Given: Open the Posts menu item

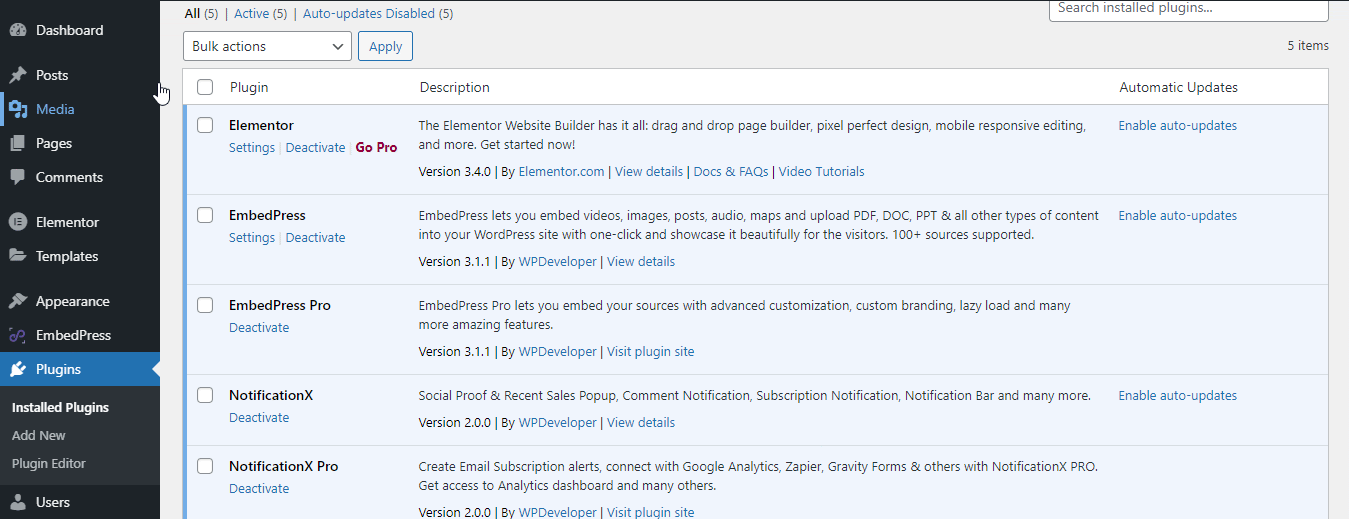Looking at the screenshot, I should click(x=80, y=75).
